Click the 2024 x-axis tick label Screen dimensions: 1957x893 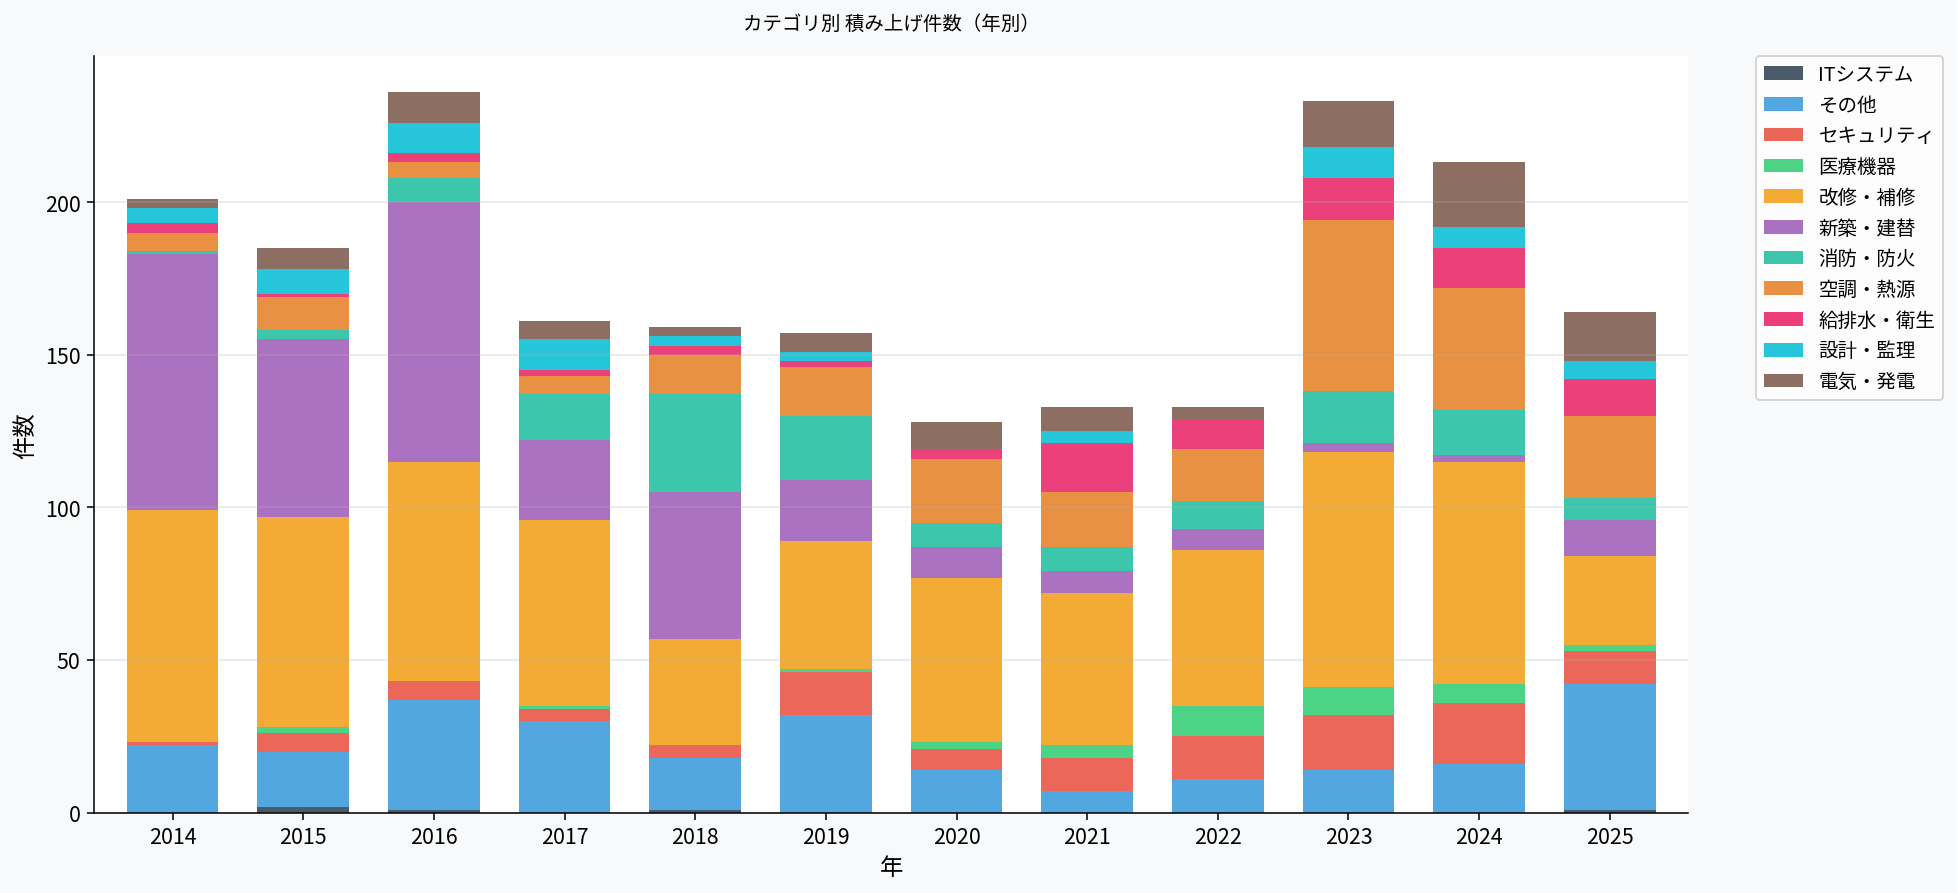(1479, 836)
